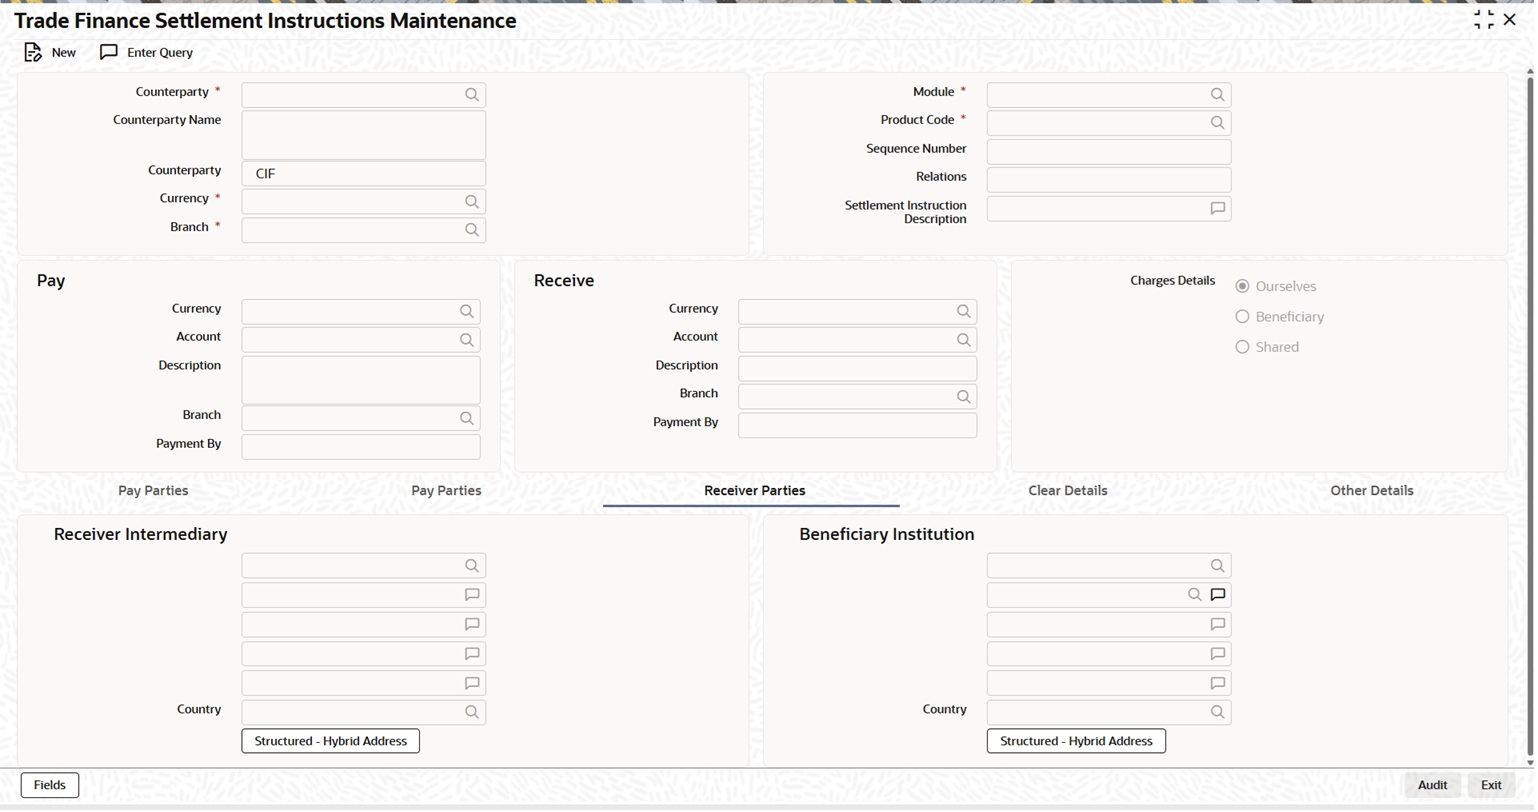This screenshot has width=1538, height=812.
Task: Click the search icon in the mandatory Branch field
Action: coord(472,230)
